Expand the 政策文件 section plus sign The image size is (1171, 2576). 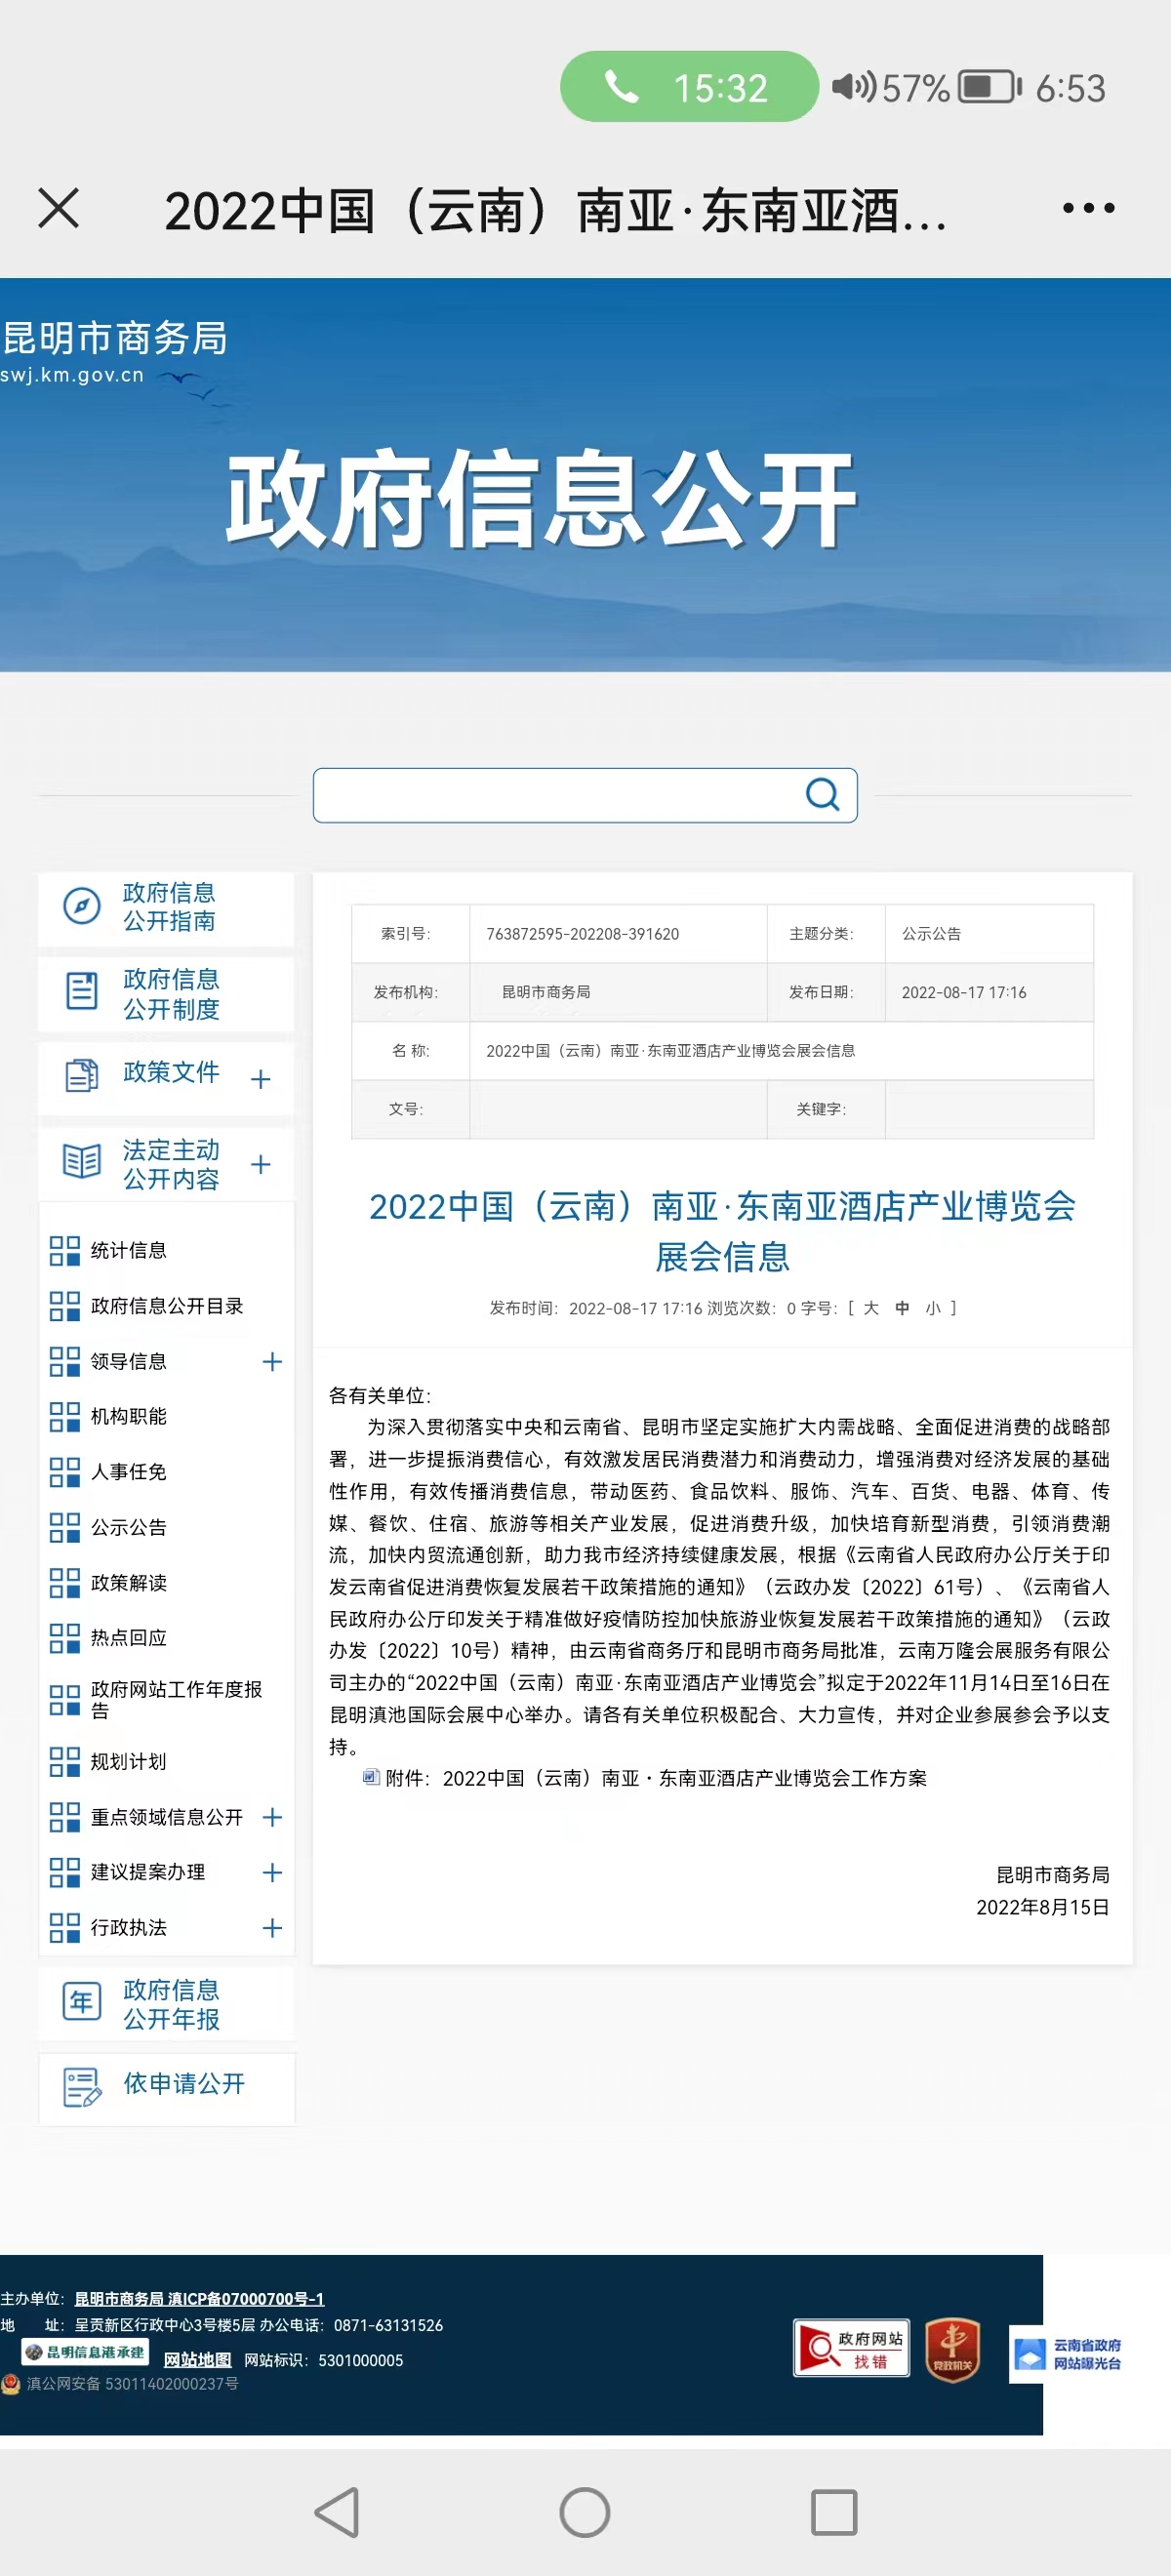tap(261, 1079)
